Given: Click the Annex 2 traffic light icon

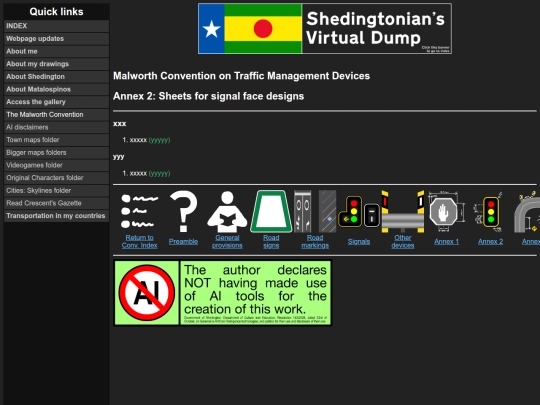Looking at the screenshot, I should [x=490, y=211].
